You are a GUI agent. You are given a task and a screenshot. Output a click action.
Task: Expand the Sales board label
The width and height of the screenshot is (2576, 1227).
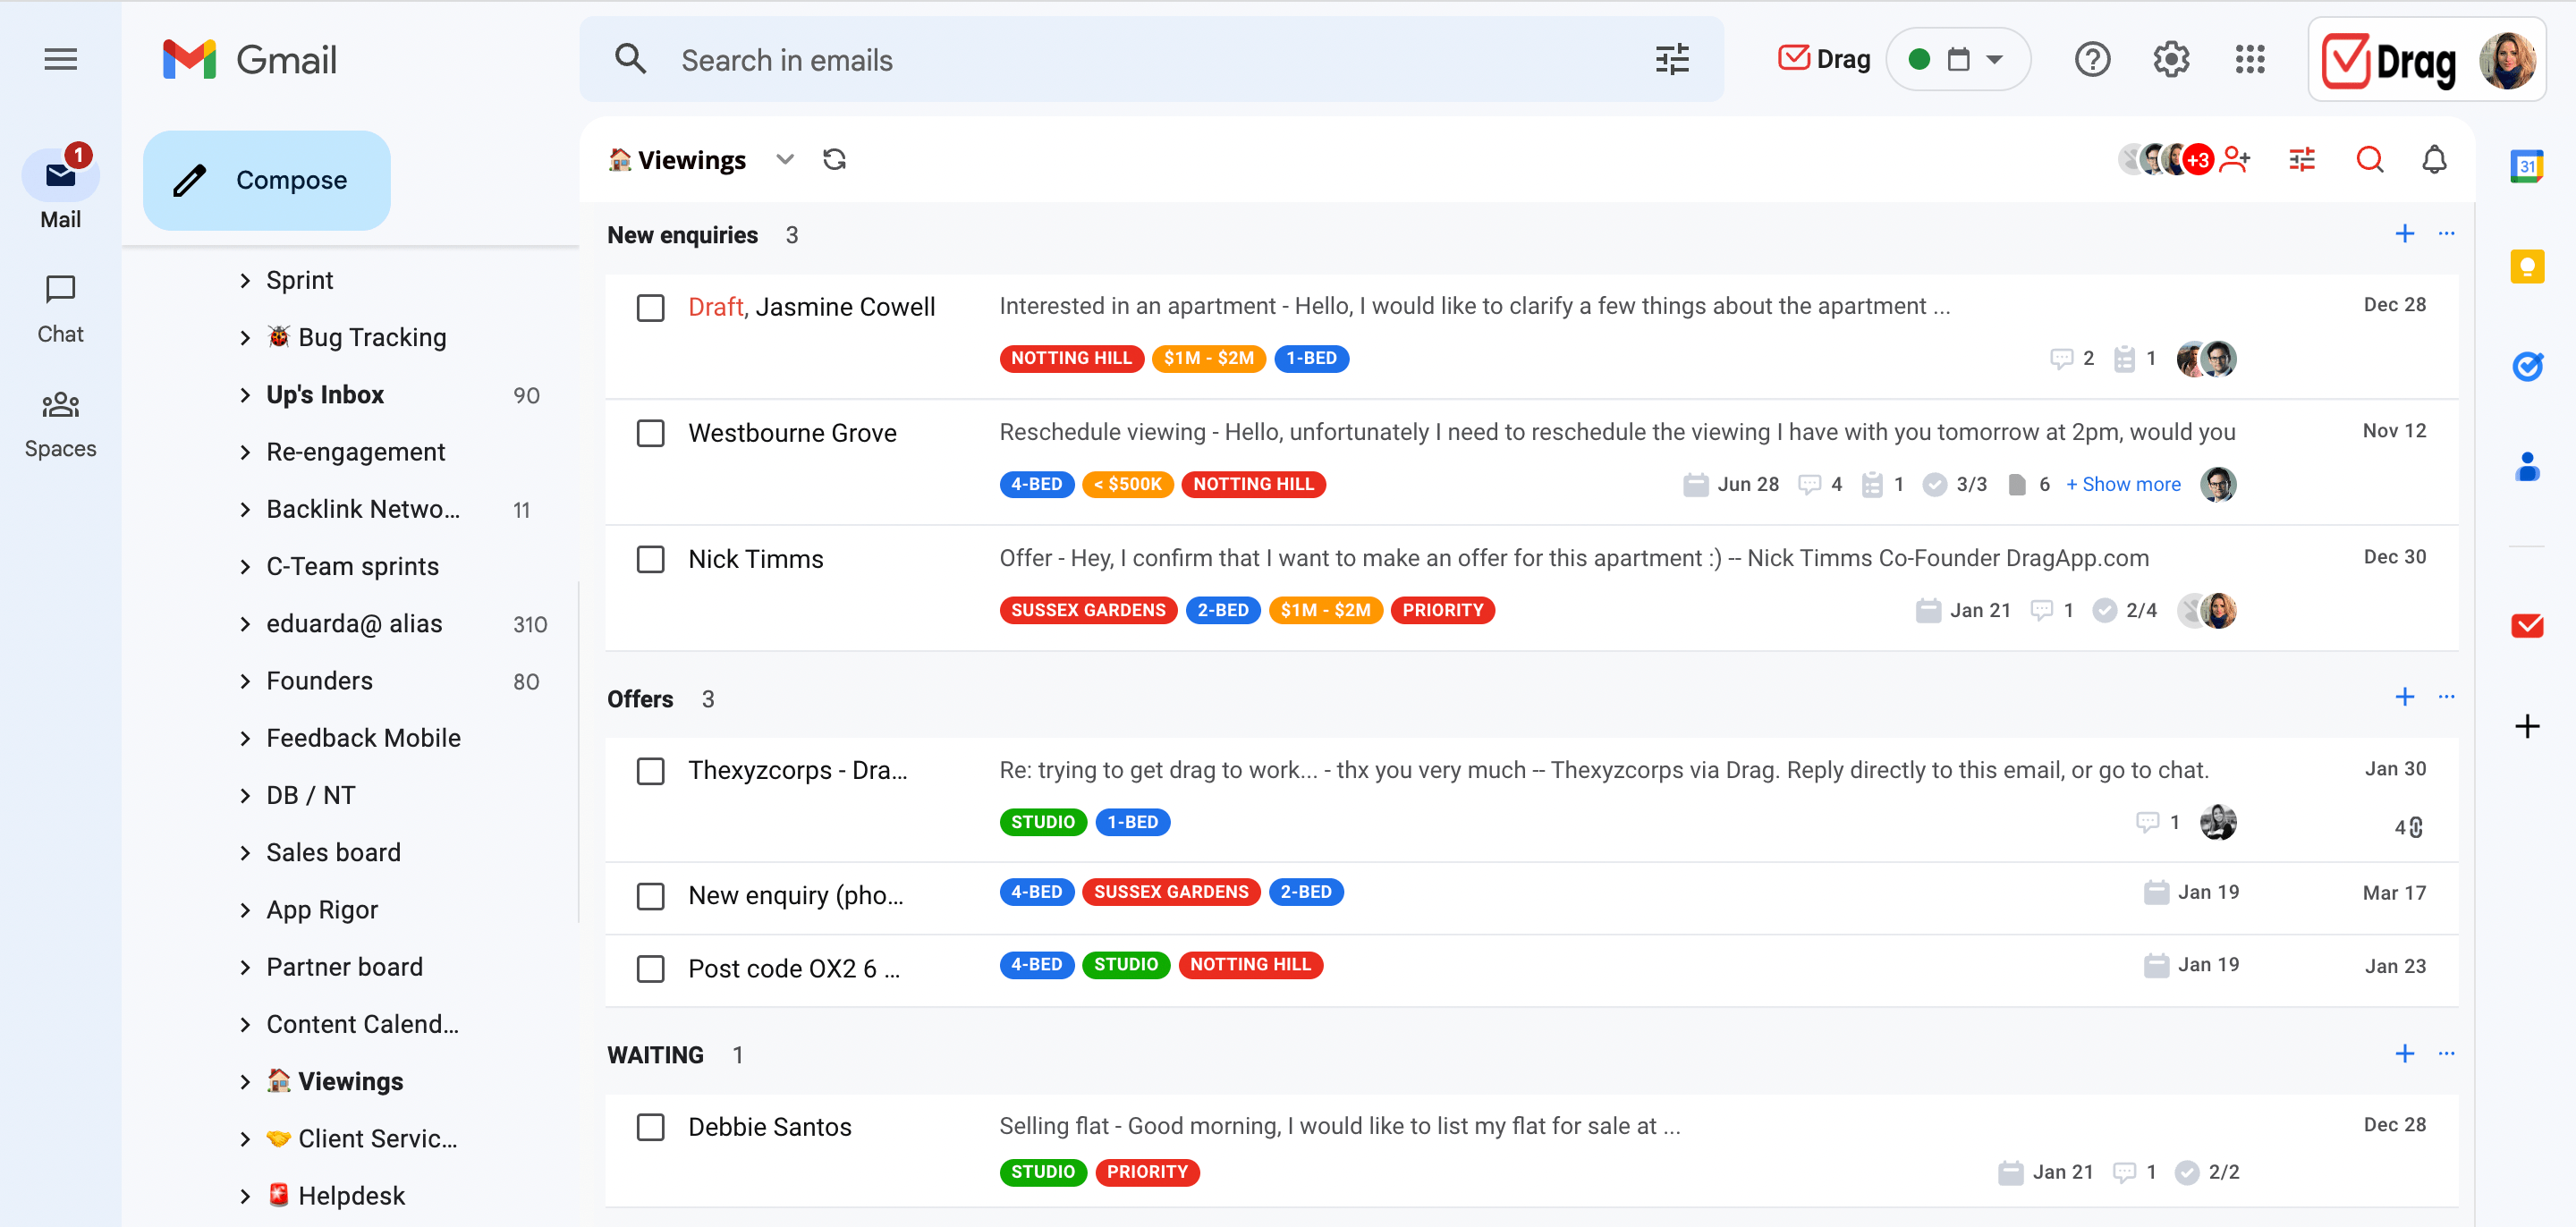(x=245, y=853)
